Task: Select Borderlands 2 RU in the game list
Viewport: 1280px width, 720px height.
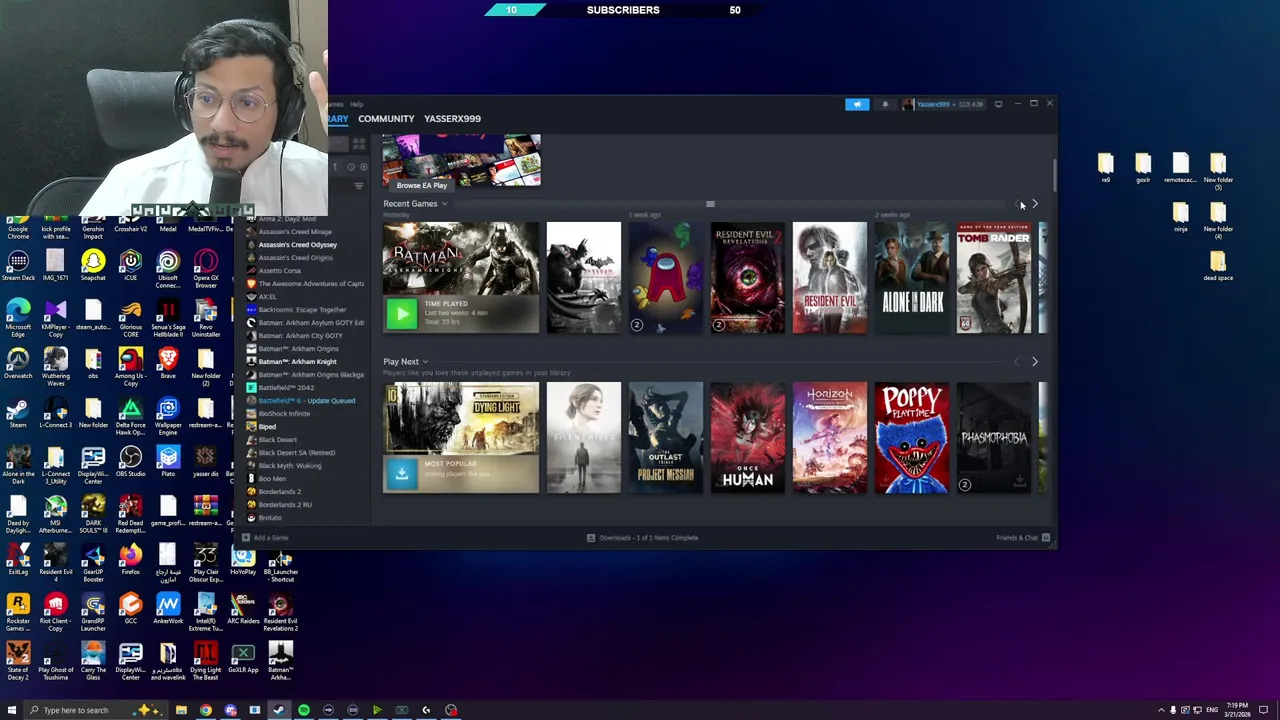Action: pyautogui.click(x=285, y=505)
